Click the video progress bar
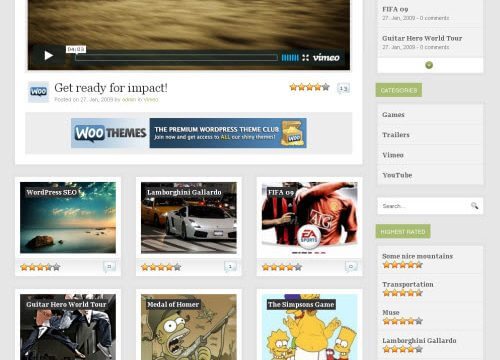Screen dimensions: 500x360 (x=176, y=58)
